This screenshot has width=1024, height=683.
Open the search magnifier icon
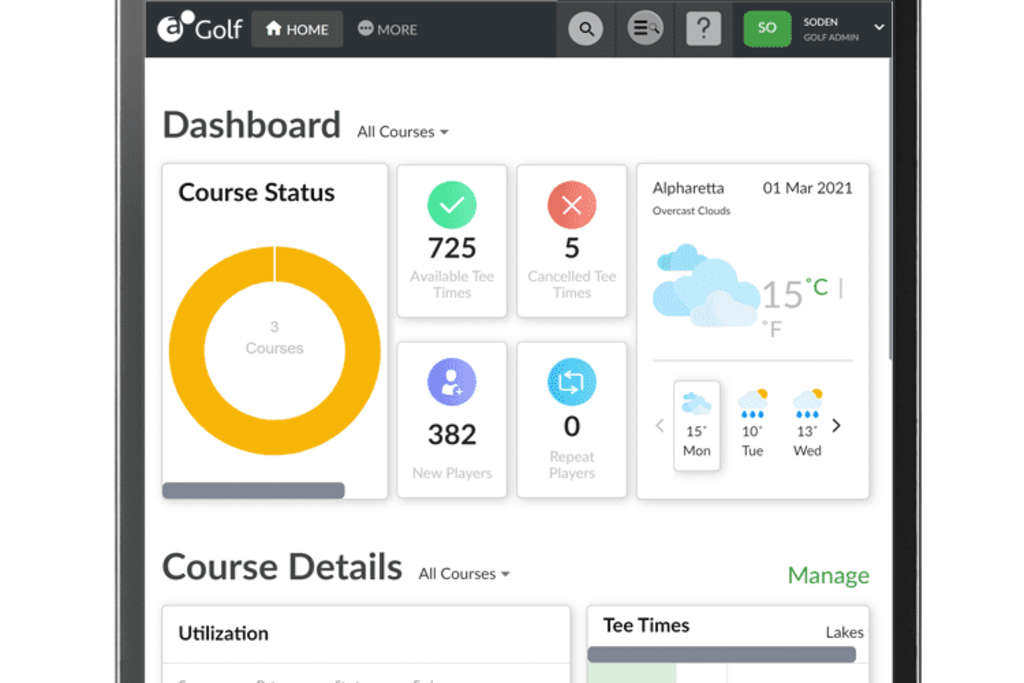(586, 29)
